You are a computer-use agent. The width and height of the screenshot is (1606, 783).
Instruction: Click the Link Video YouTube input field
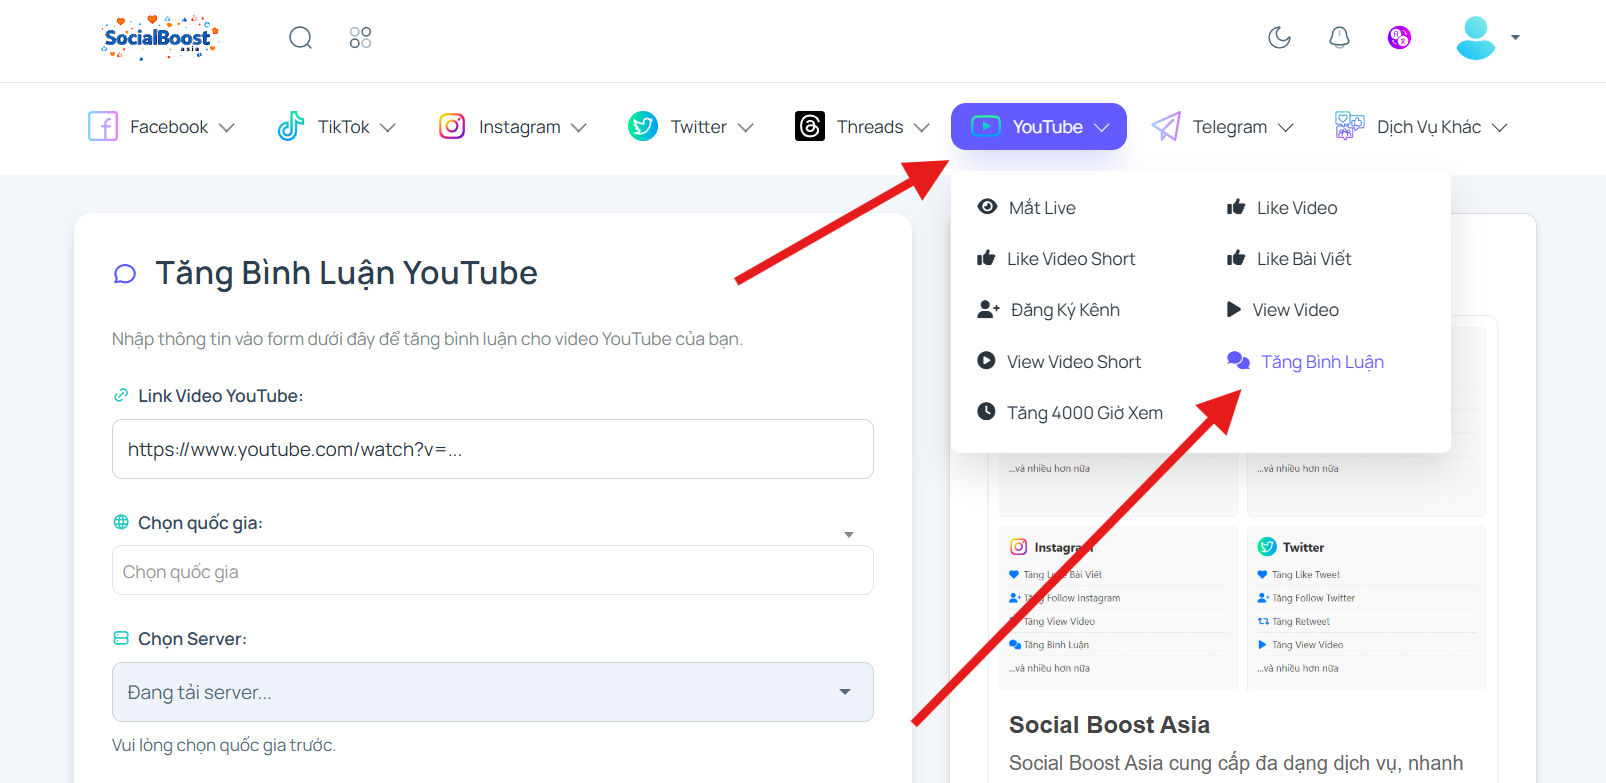[493, 449]
